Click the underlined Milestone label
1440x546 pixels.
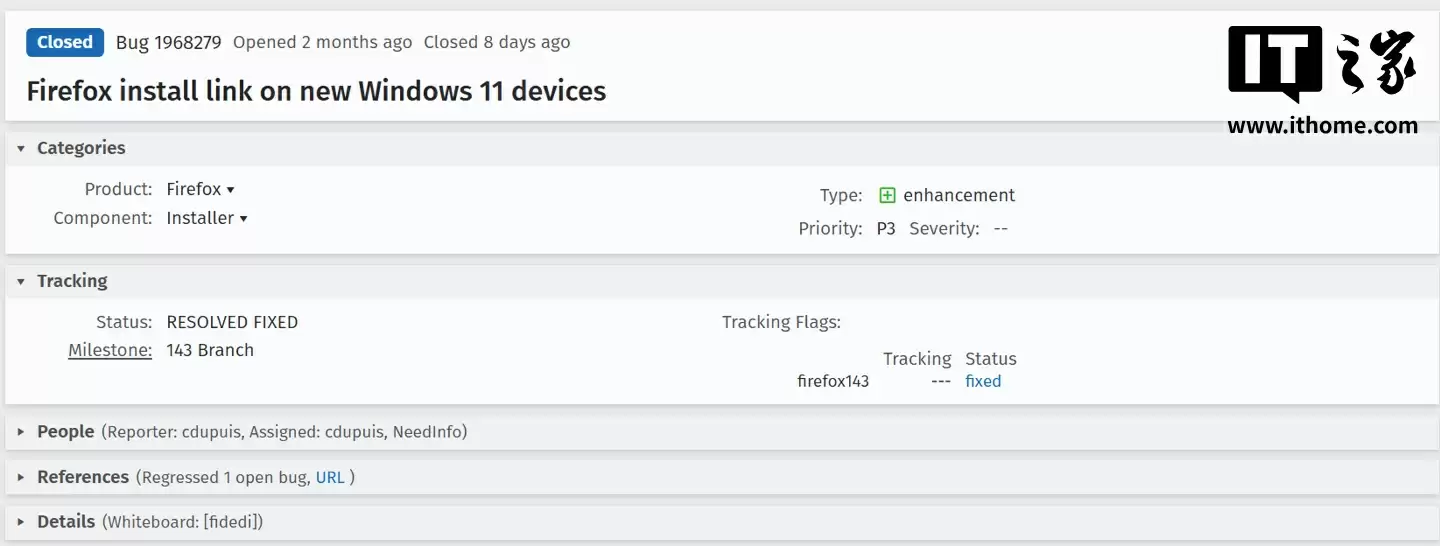pos(110,350)
